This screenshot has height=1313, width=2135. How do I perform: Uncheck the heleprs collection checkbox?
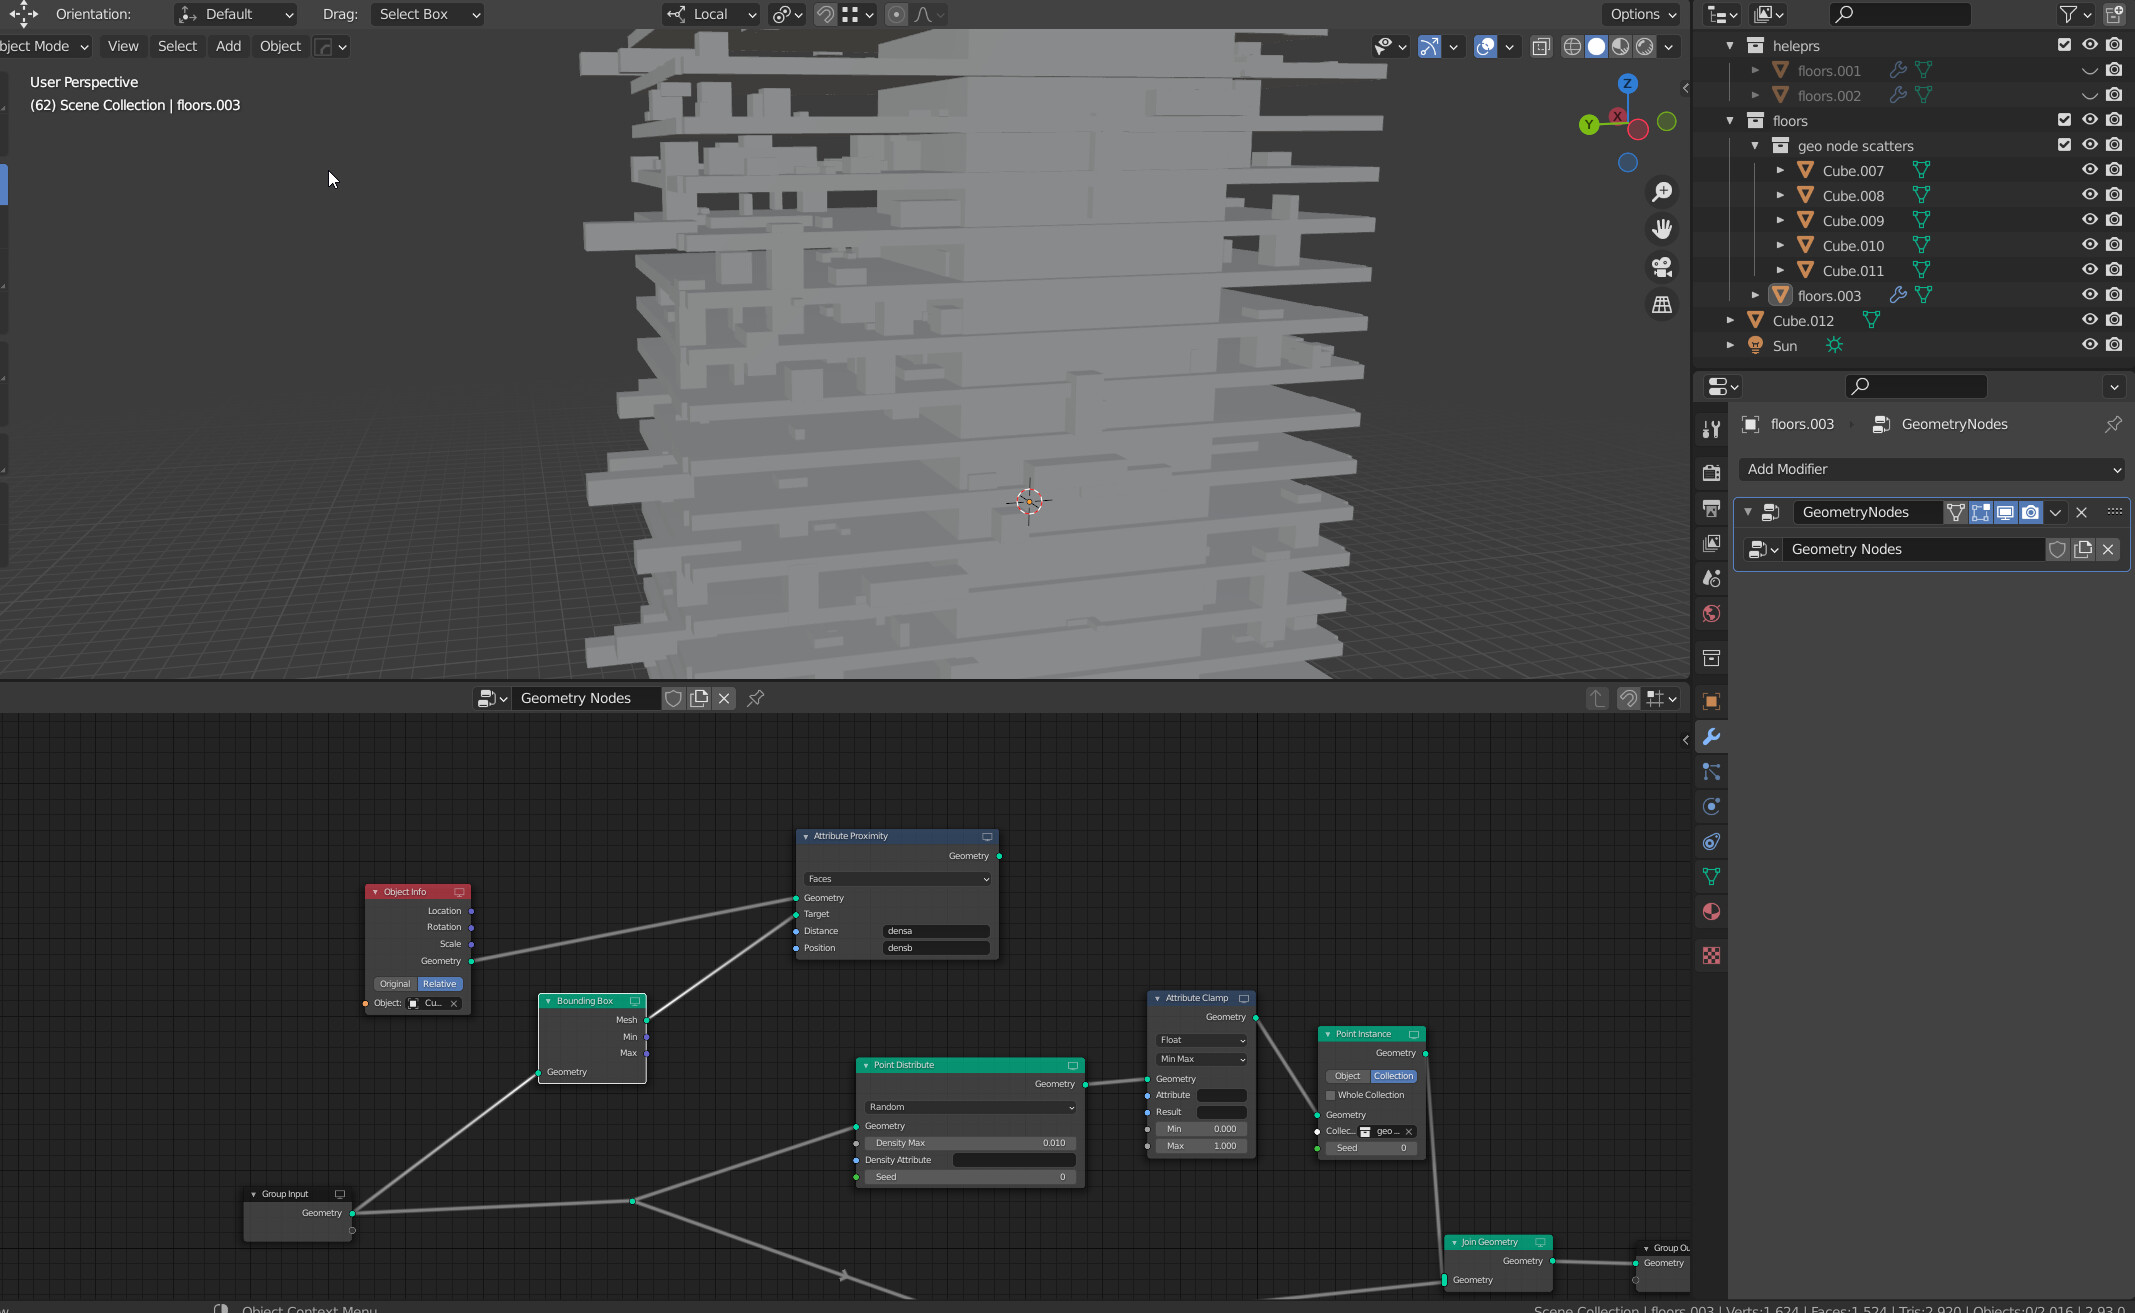click(x=2064, y=44)
